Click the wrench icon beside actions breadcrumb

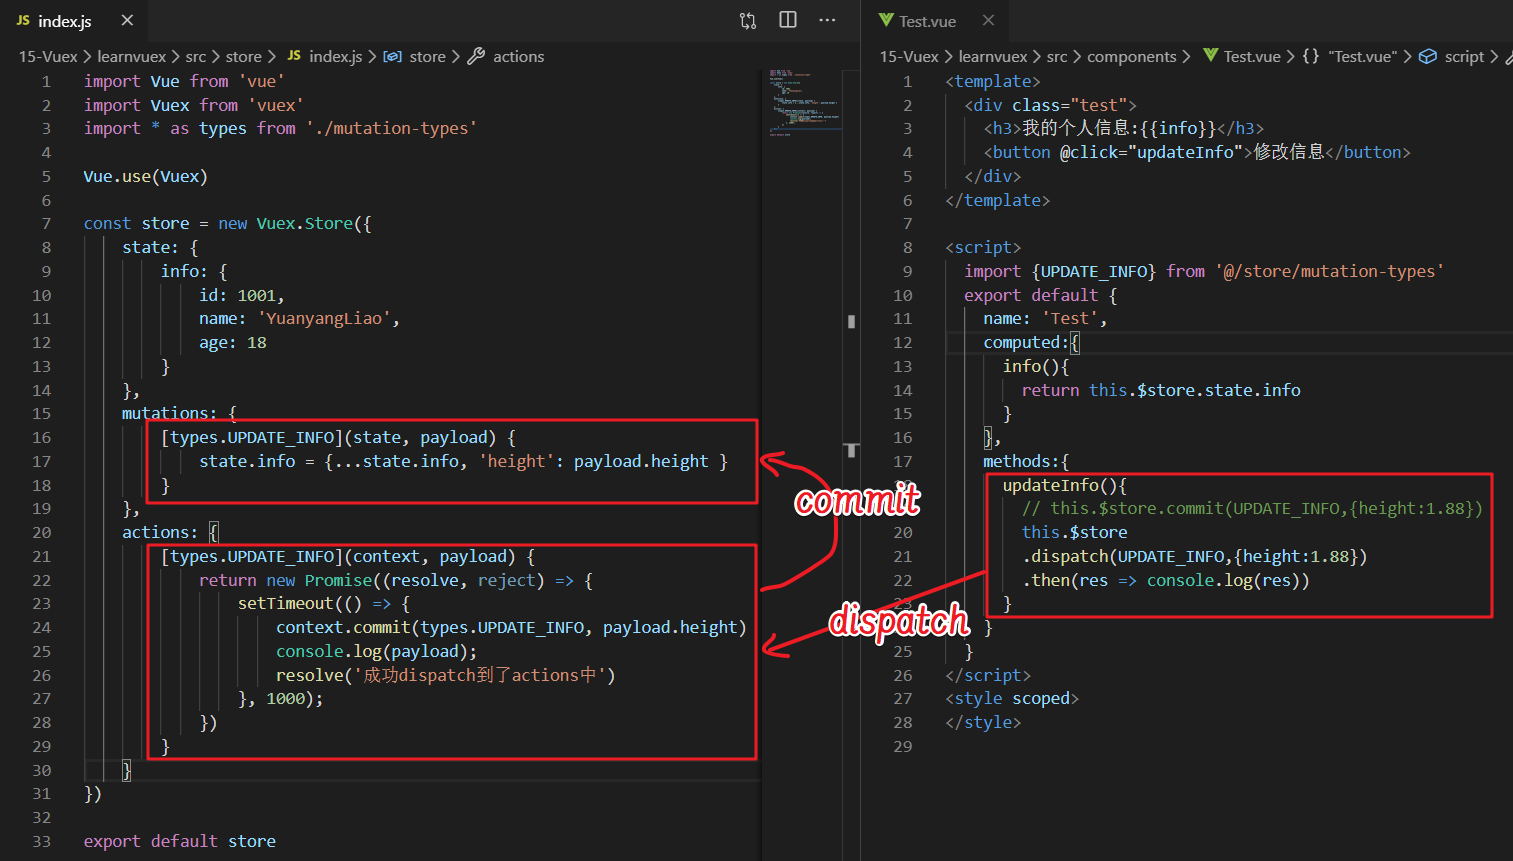click(477, 56)
